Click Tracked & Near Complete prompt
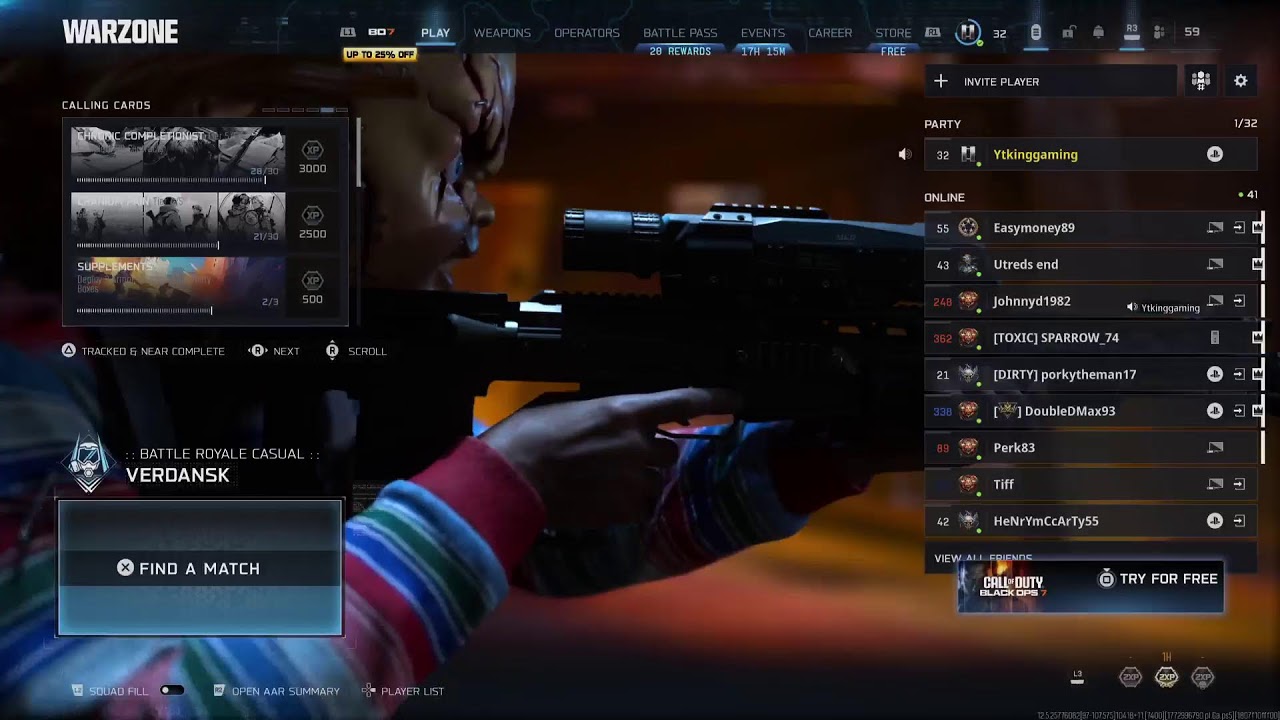 143,351
